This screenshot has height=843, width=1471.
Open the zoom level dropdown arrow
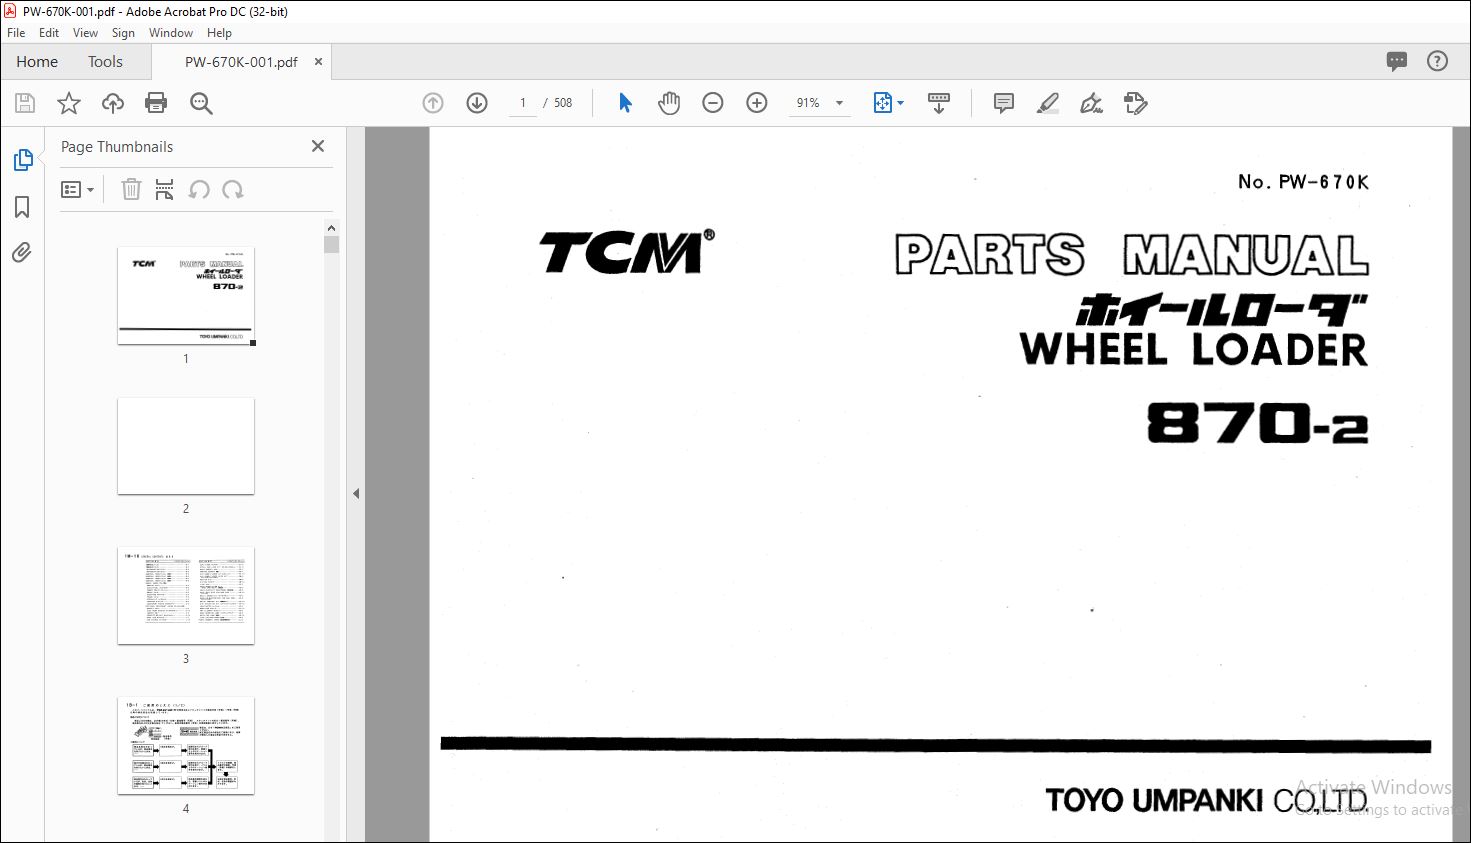(x=839, y=103)
